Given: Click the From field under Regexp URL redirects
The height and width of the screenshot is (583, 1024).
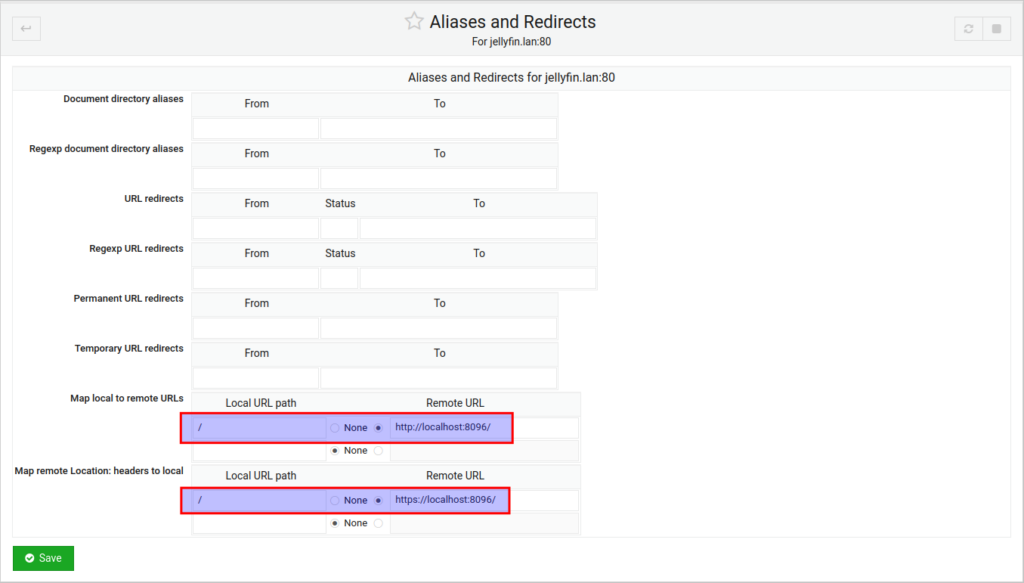Looking at the screenshot, I should (256, 278).
